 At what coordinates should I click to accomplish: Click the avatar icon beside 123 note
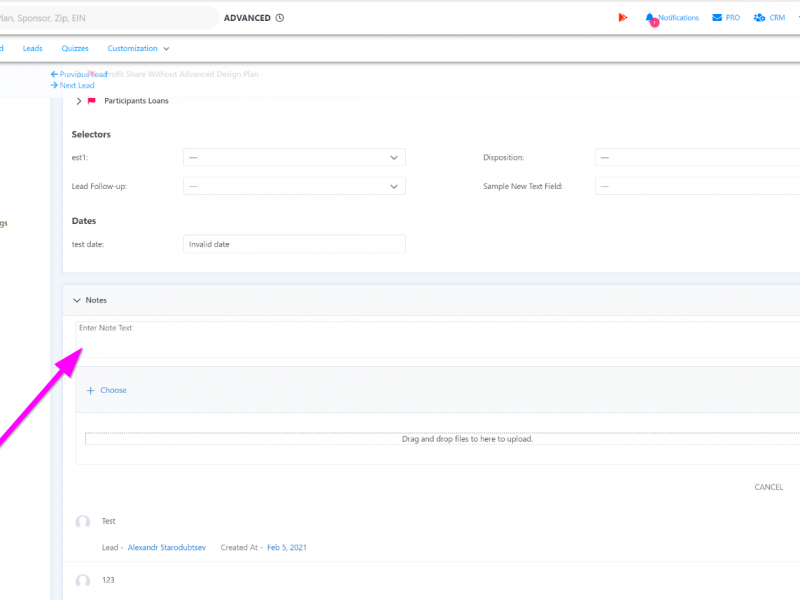pos(83,581)
